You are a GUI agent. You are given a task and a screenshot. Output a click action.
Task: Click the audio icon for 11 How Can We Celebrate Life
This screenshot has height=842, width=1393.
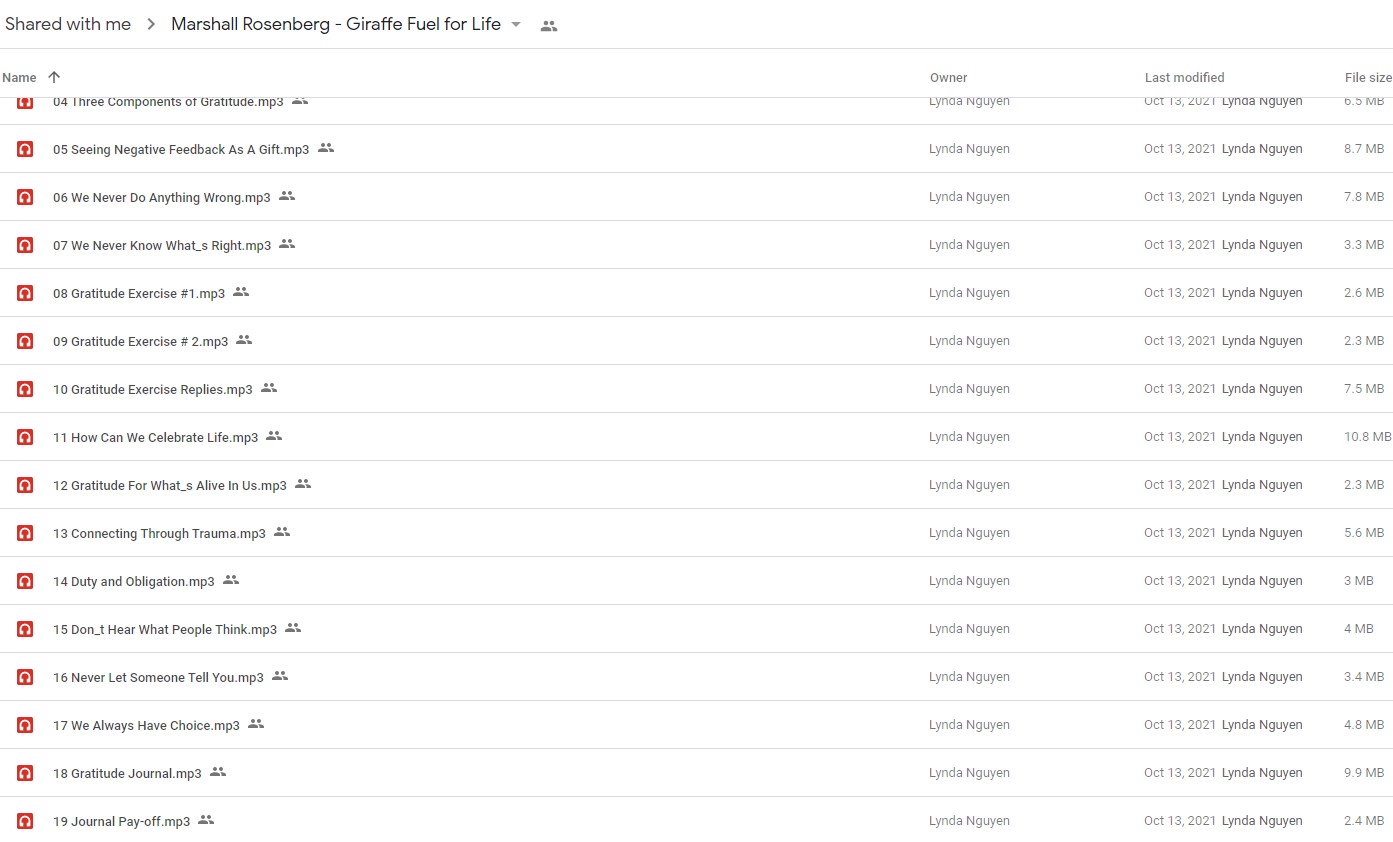click(x=25, y=437)
